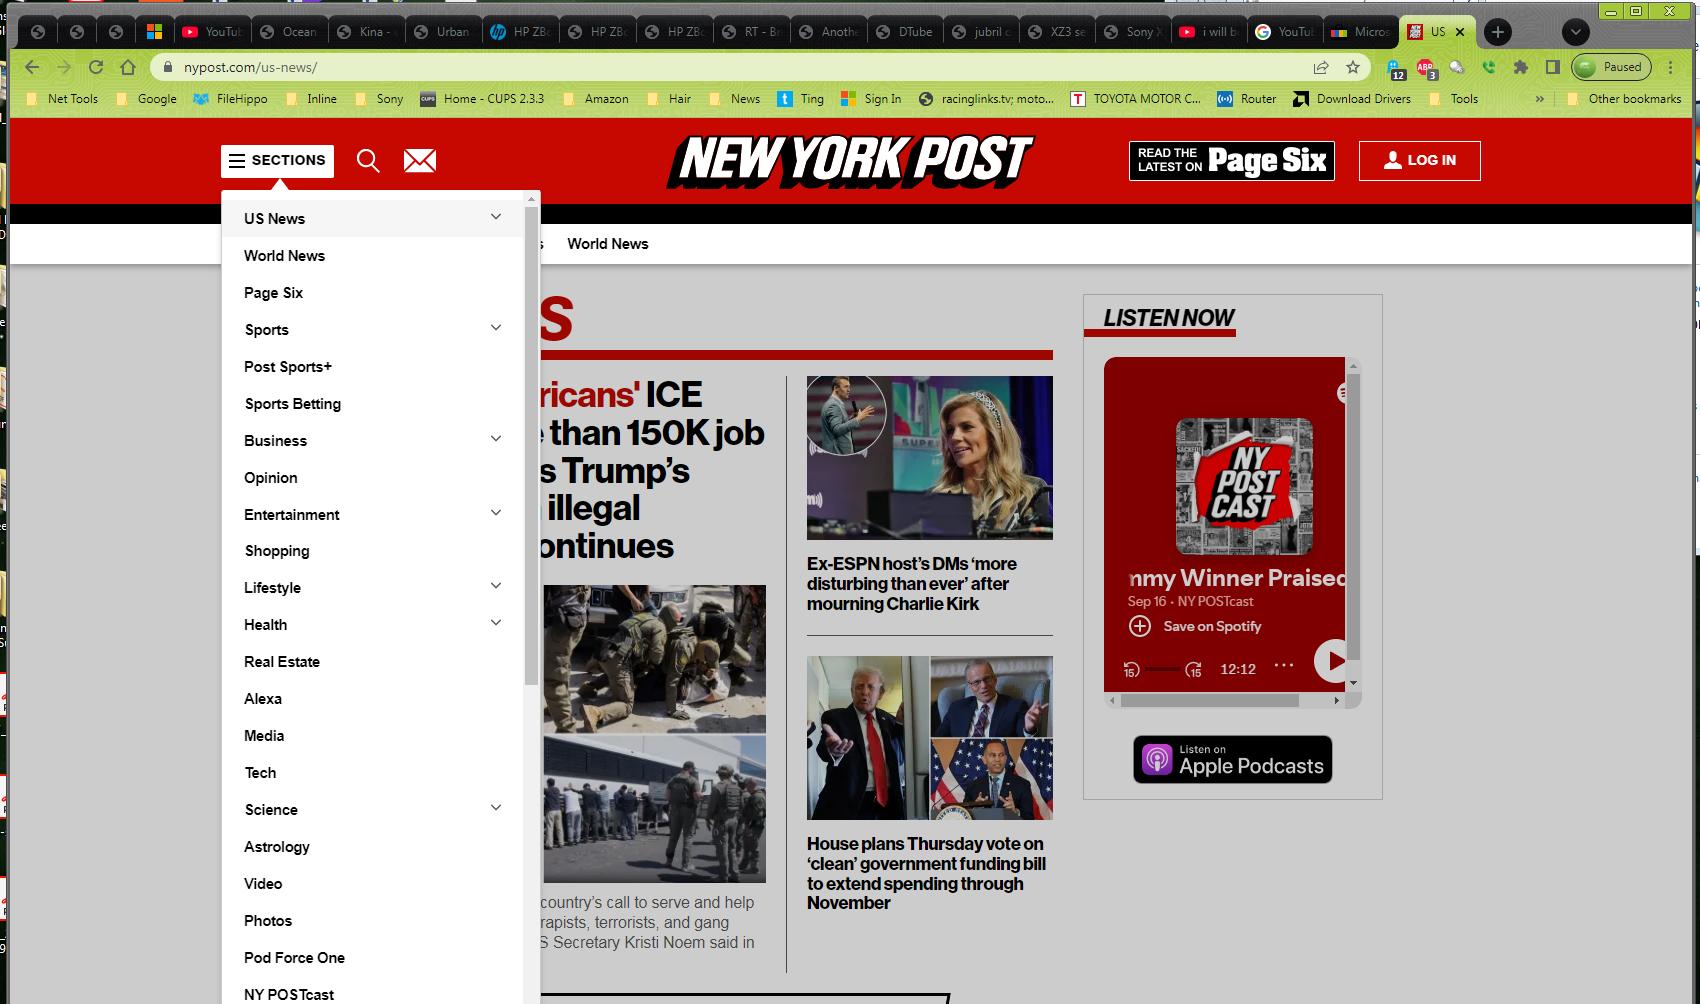Click the Ex-ESPN host article thumbnail
The image size is (1700, 1004).
pyautogui.click(x=930, y=458)
